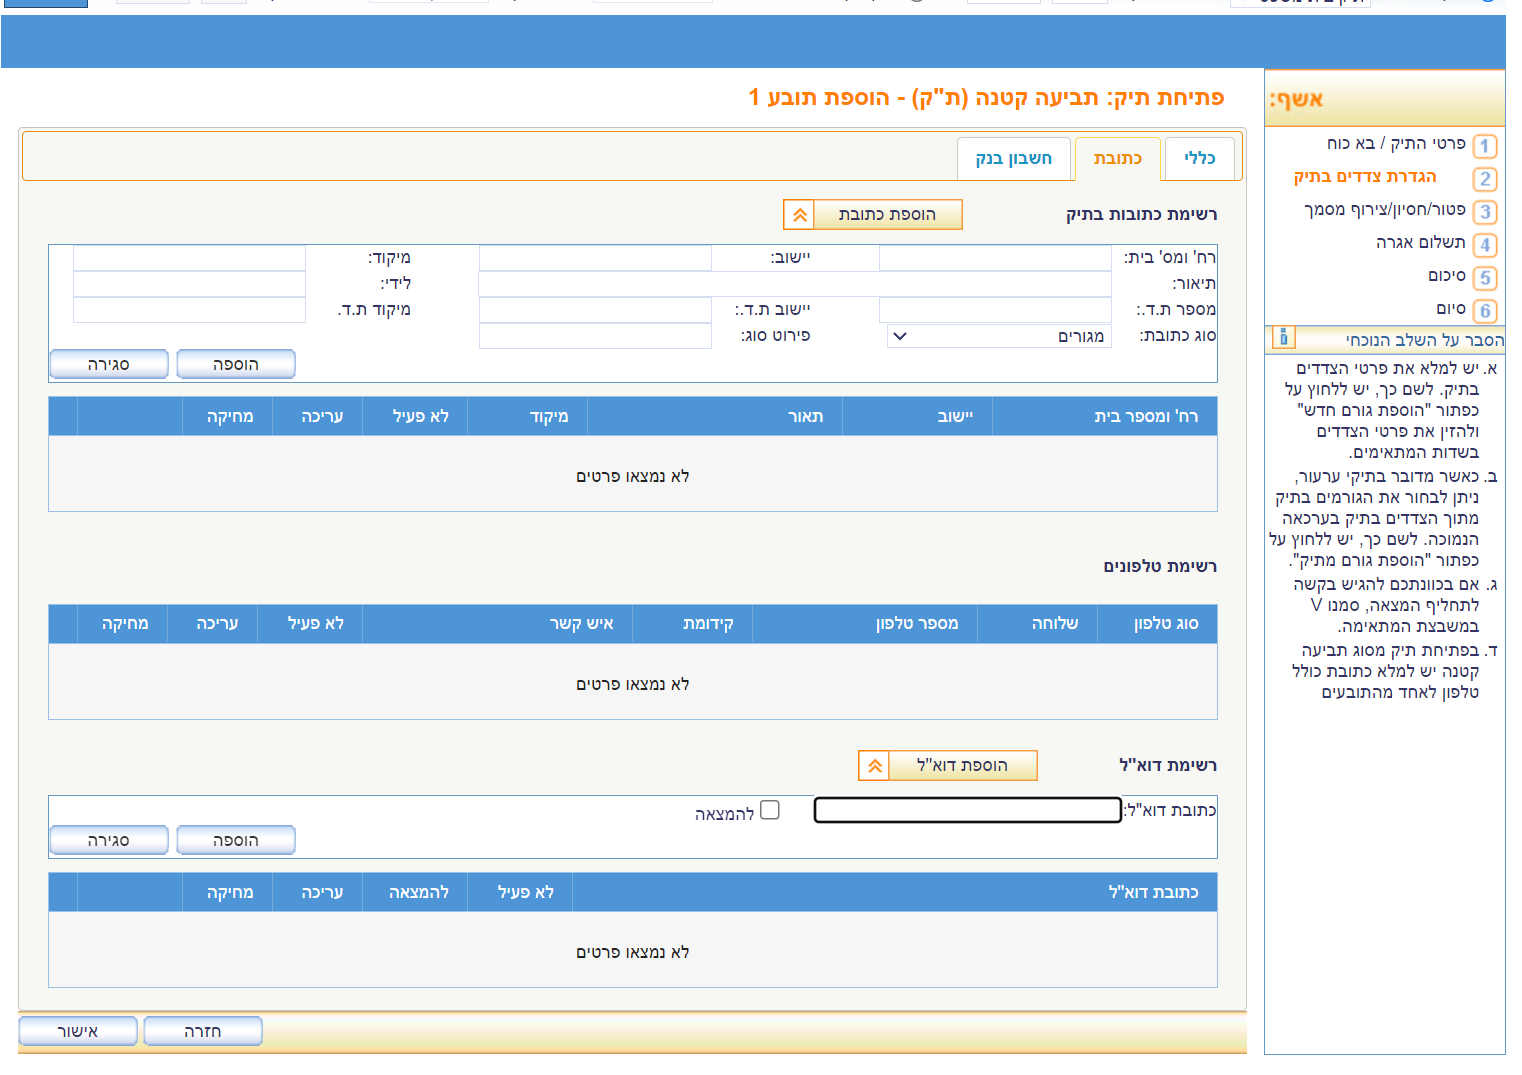Focus the יישוב input field
This screenshot has width=1522, height=1075.
point(595,258)
